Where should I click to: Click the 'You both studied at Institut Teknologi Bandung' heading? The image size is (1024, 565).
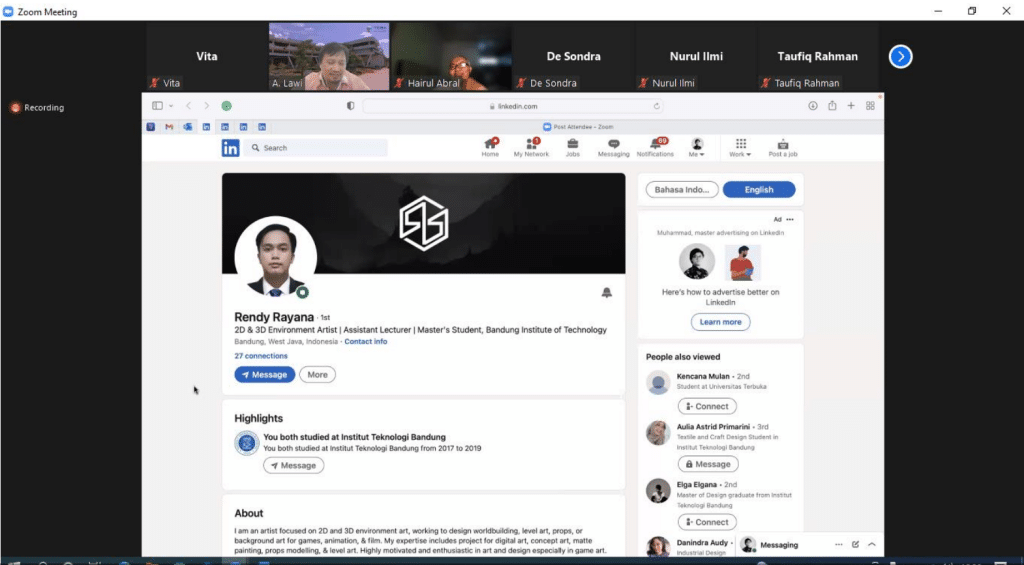coord(355,437)
